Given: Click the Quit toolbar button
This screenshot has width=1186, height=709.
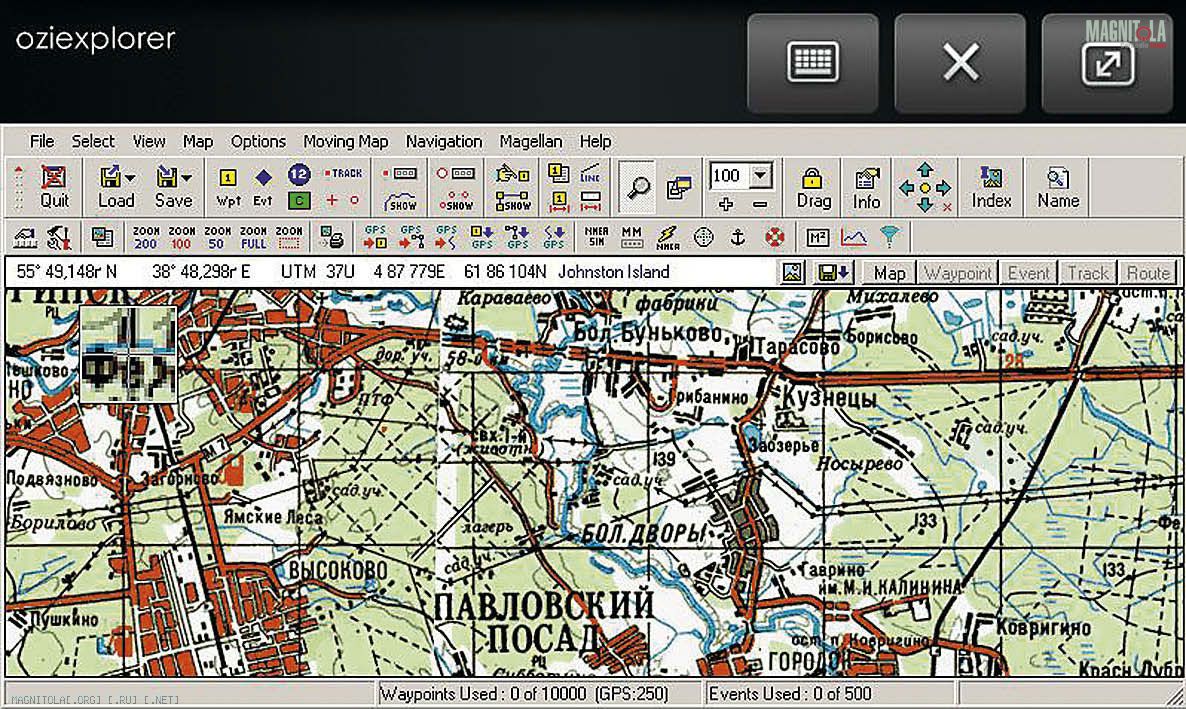Looking at the screenshot, I should pyautogui.click(x=54, y=187).
